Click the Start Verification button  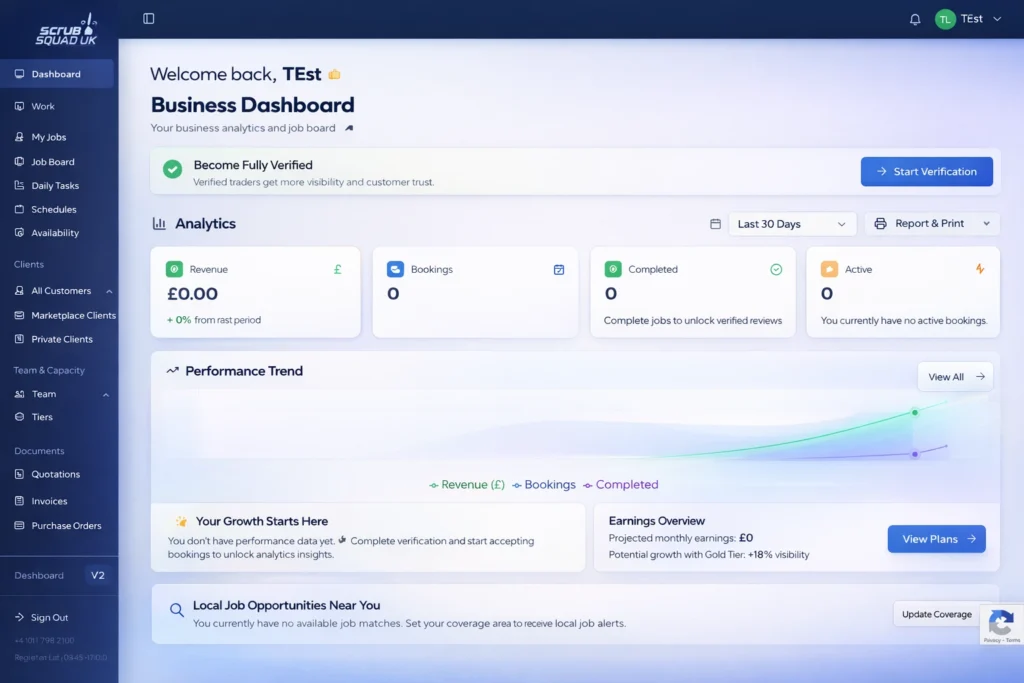pos(926,171)
